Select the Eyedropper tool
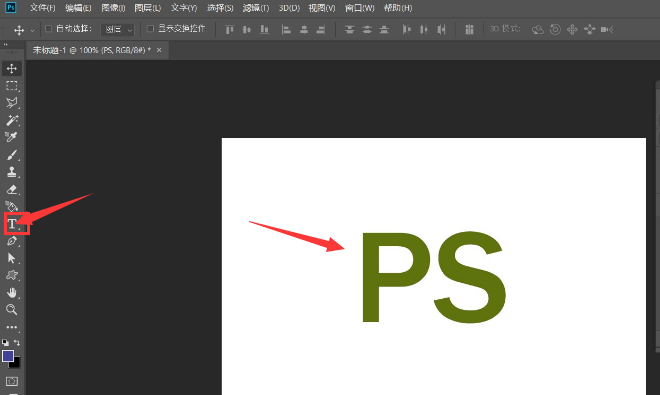 coord(12,137)
